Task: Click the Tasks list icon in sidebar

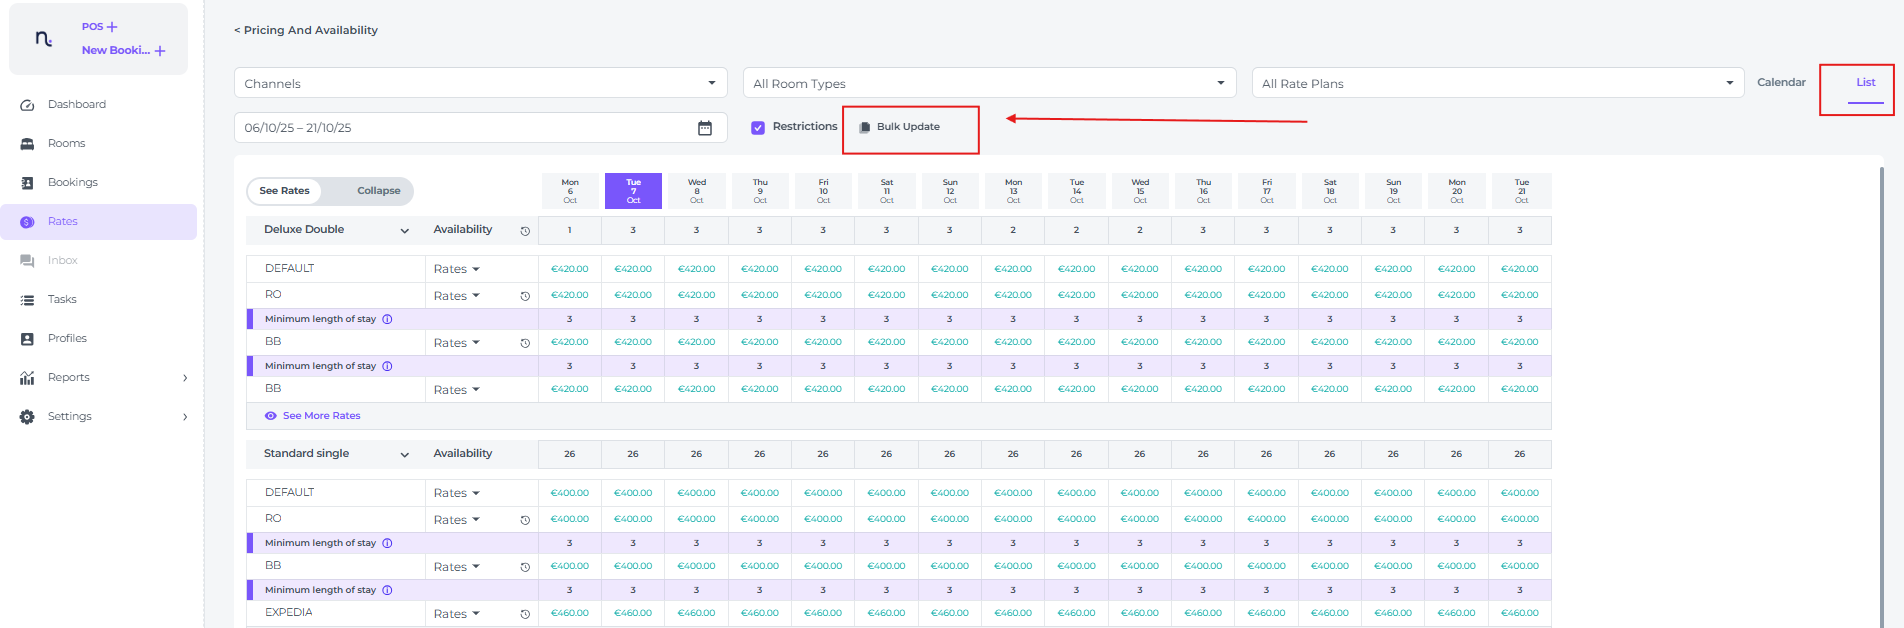Action: tap(27, 300)
